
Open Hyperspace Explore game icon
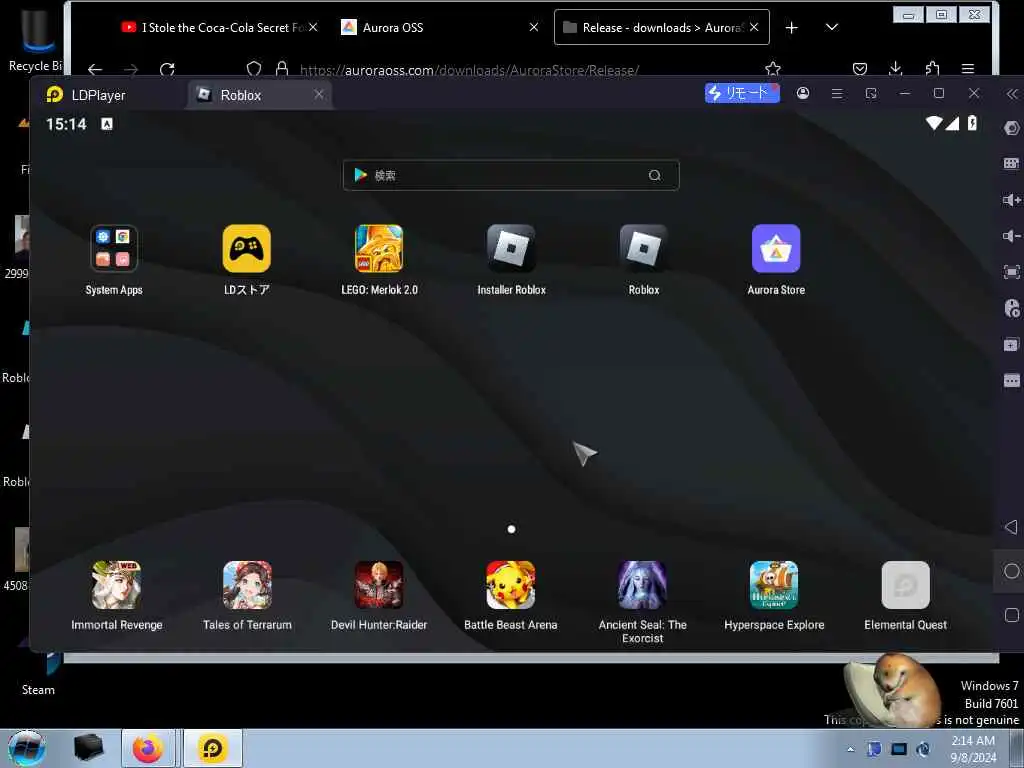click(x=774, y=585)
